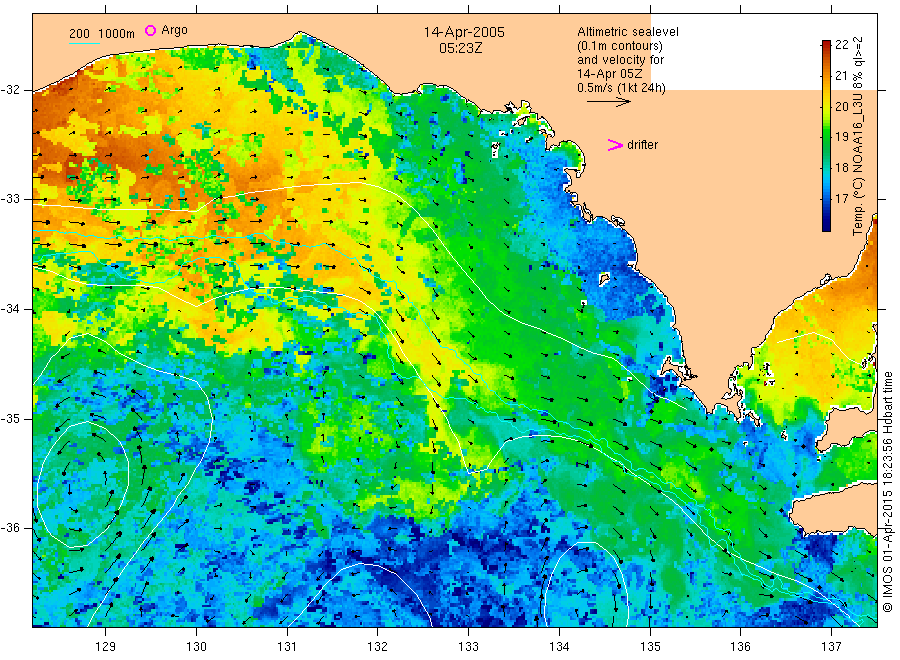Click the longitude label 136
Screen dimensions: 900x660
click(740, 647)
